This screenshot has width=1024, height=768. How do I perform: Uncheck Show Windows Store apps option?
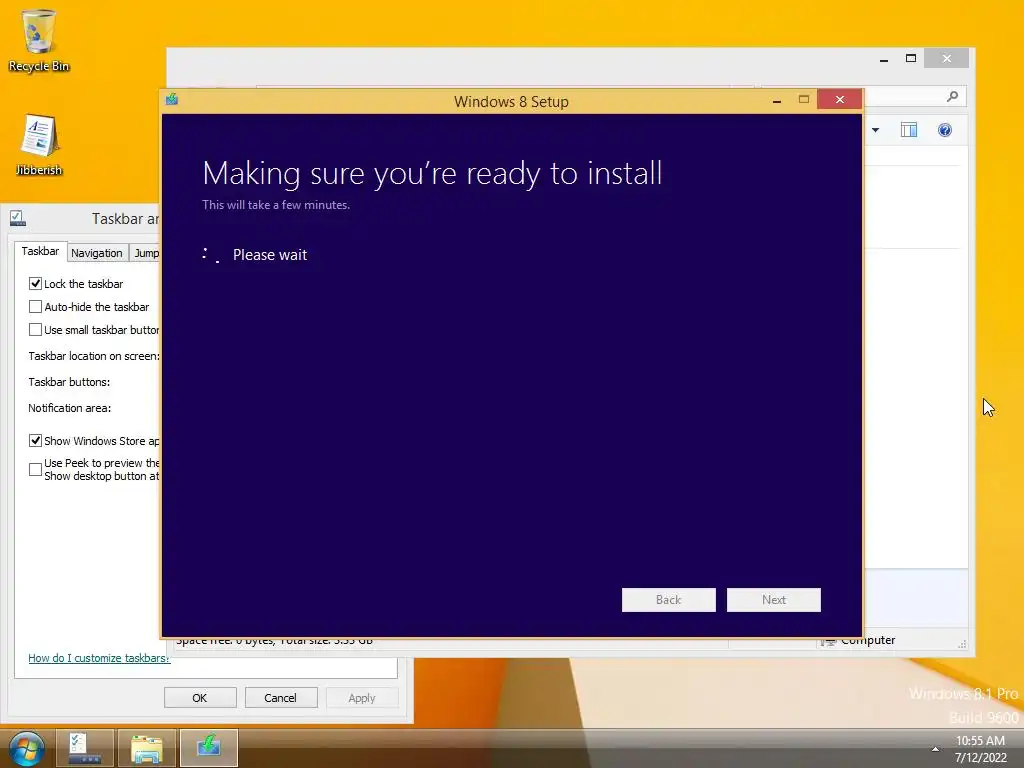tap(35, 440)
